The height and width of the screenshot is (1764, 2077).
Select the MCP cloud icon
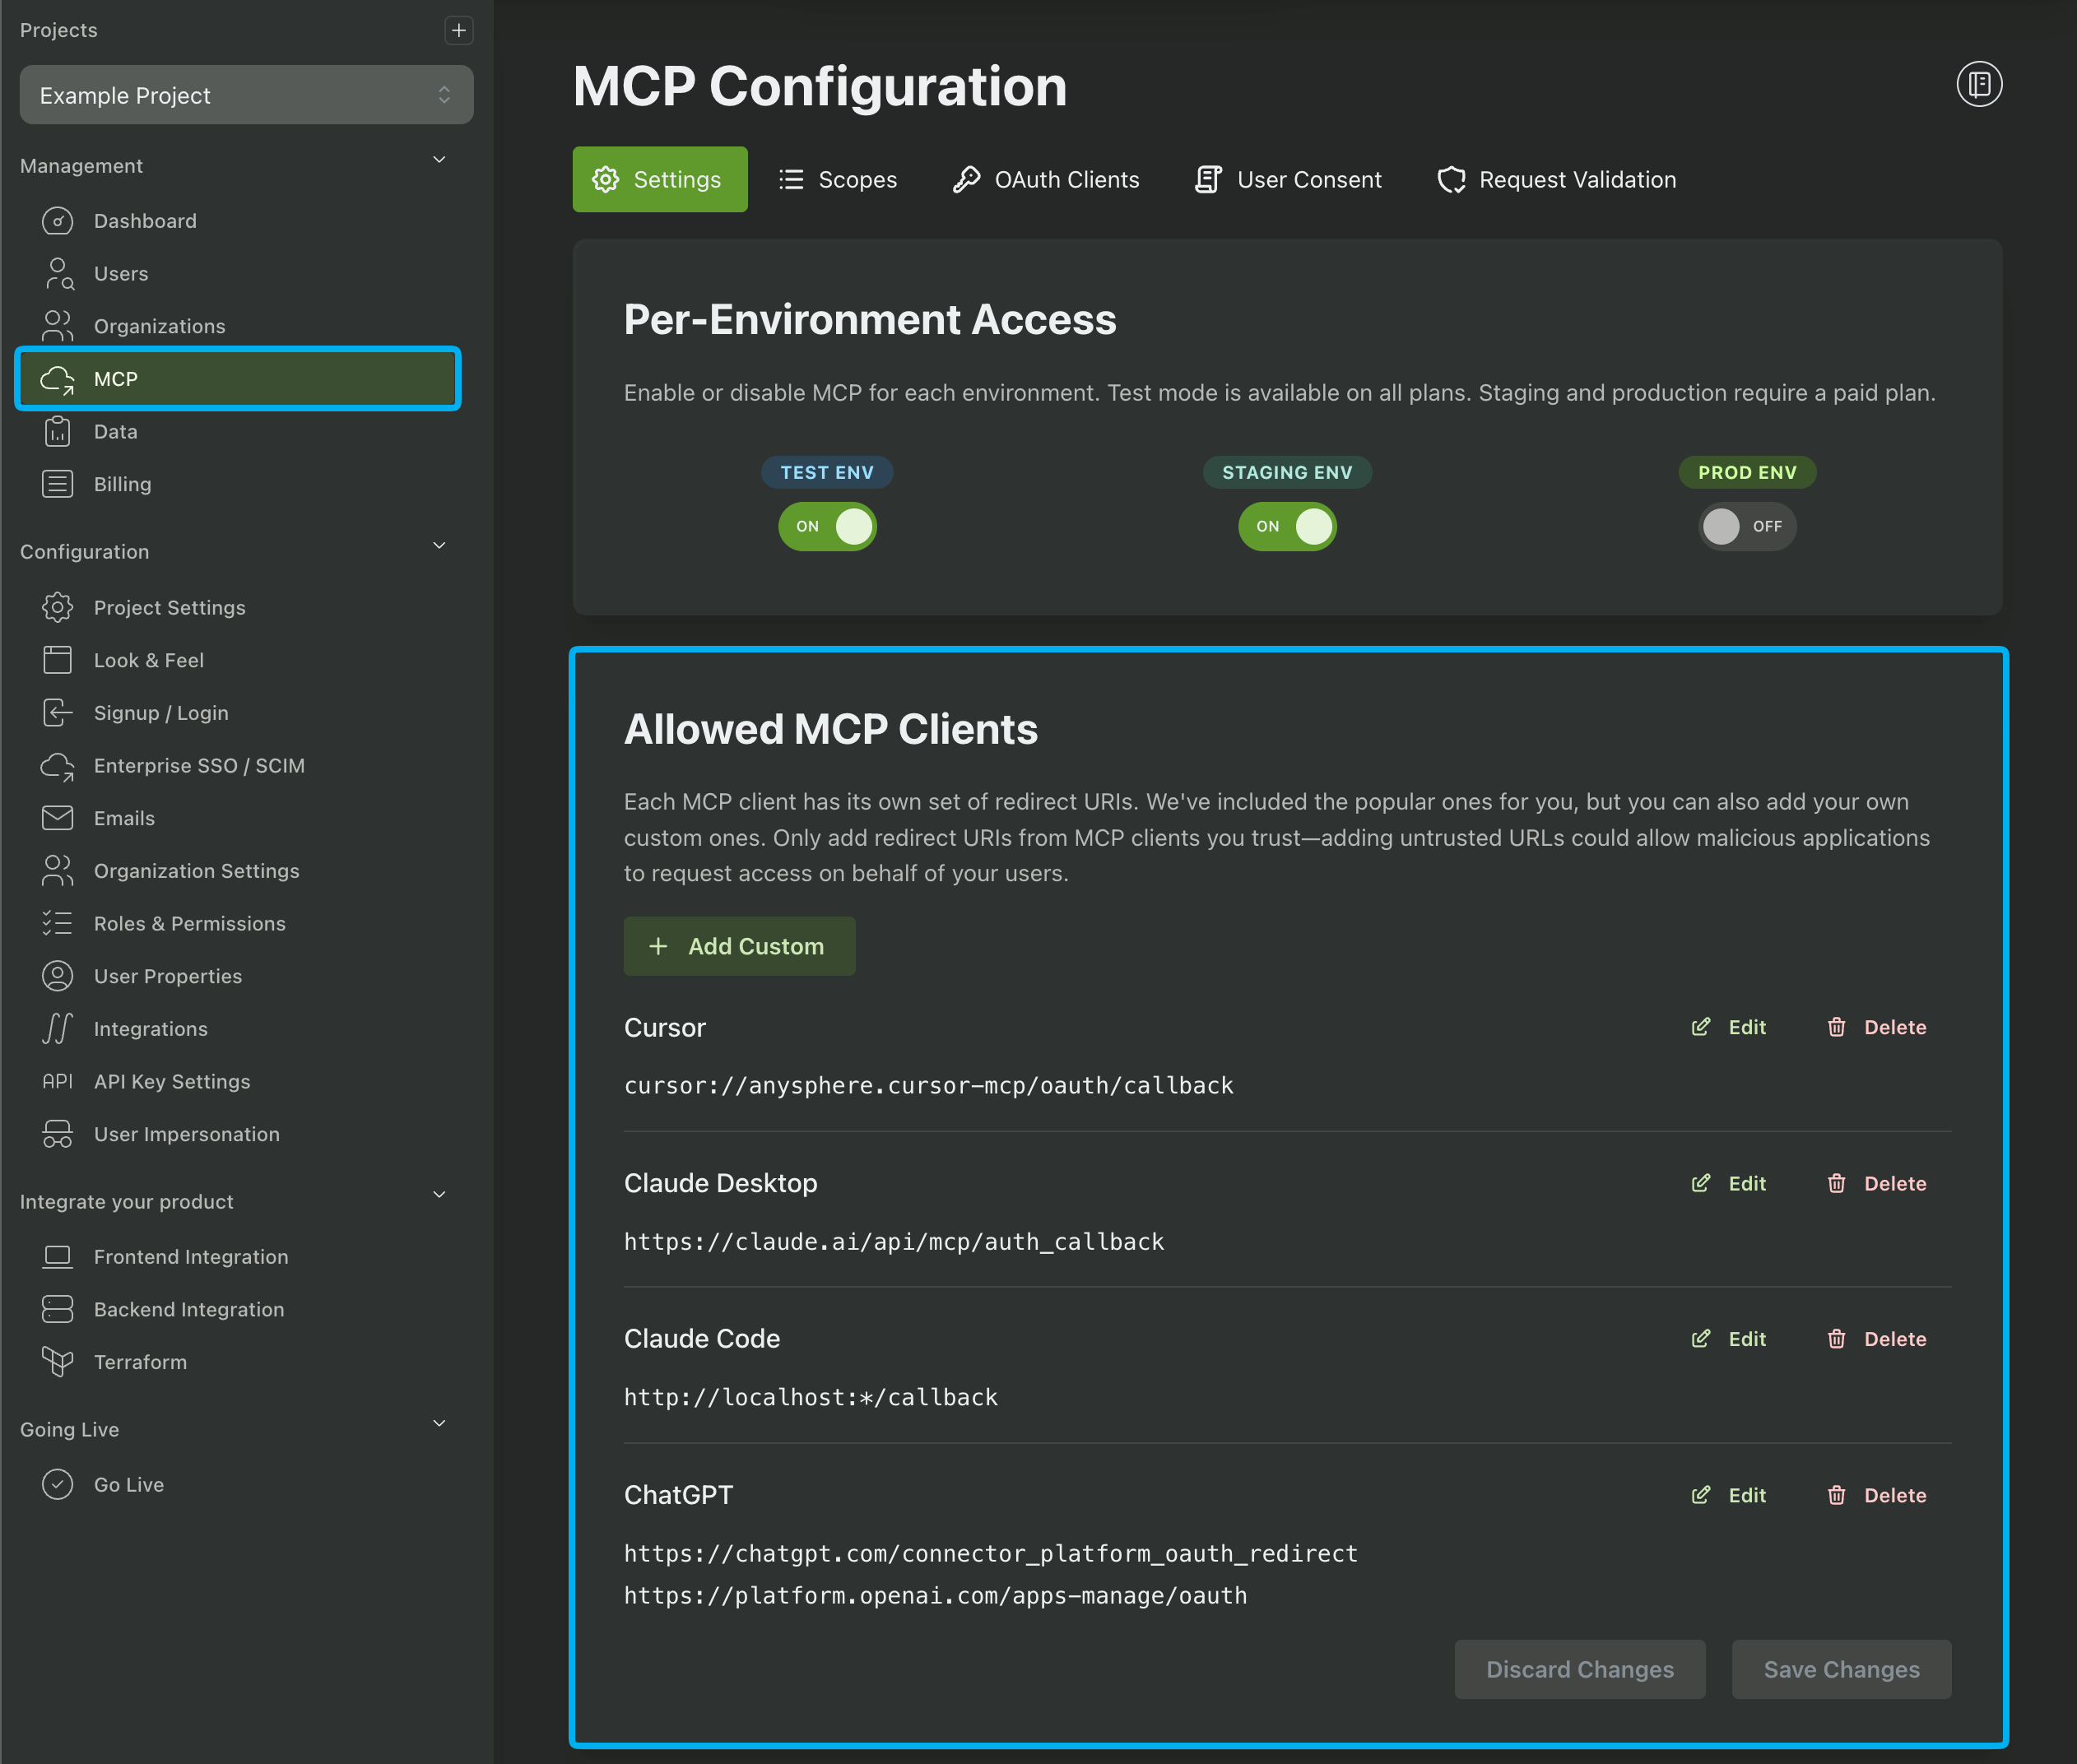click(x=58, y=379)
